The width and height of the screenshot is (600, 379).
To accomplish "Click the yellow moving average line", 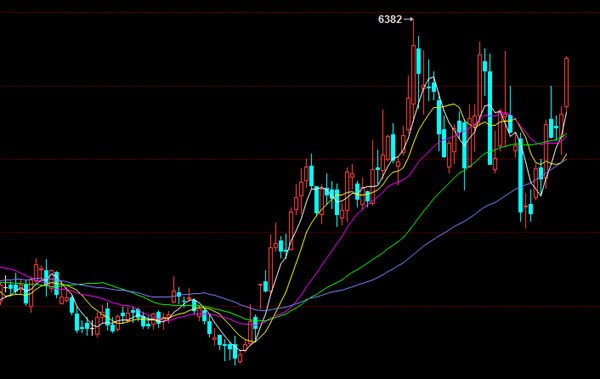I will pyautogui.click(x=306, y=230).
